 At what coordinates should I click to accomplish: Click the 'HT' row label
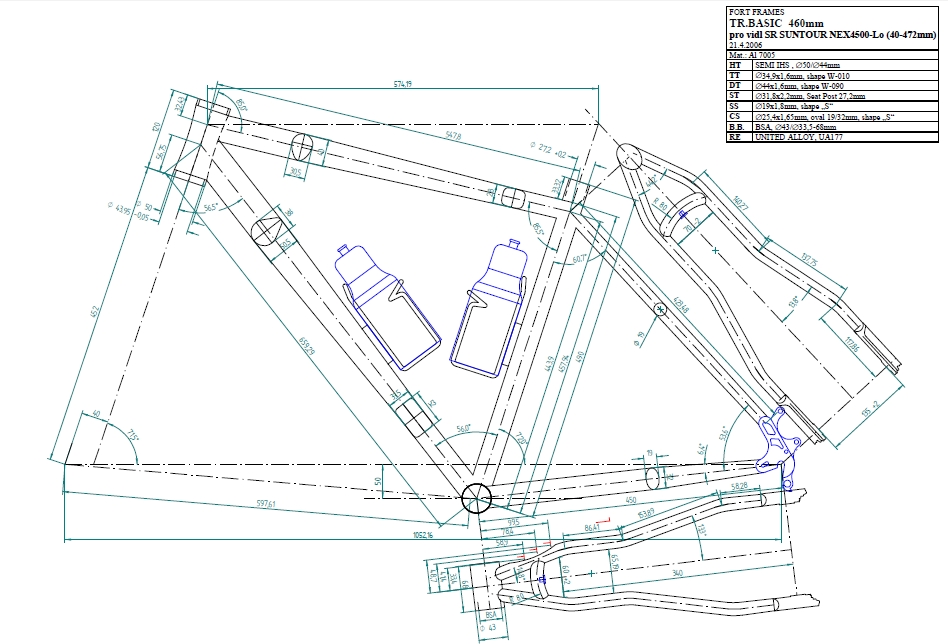(735, 65)
